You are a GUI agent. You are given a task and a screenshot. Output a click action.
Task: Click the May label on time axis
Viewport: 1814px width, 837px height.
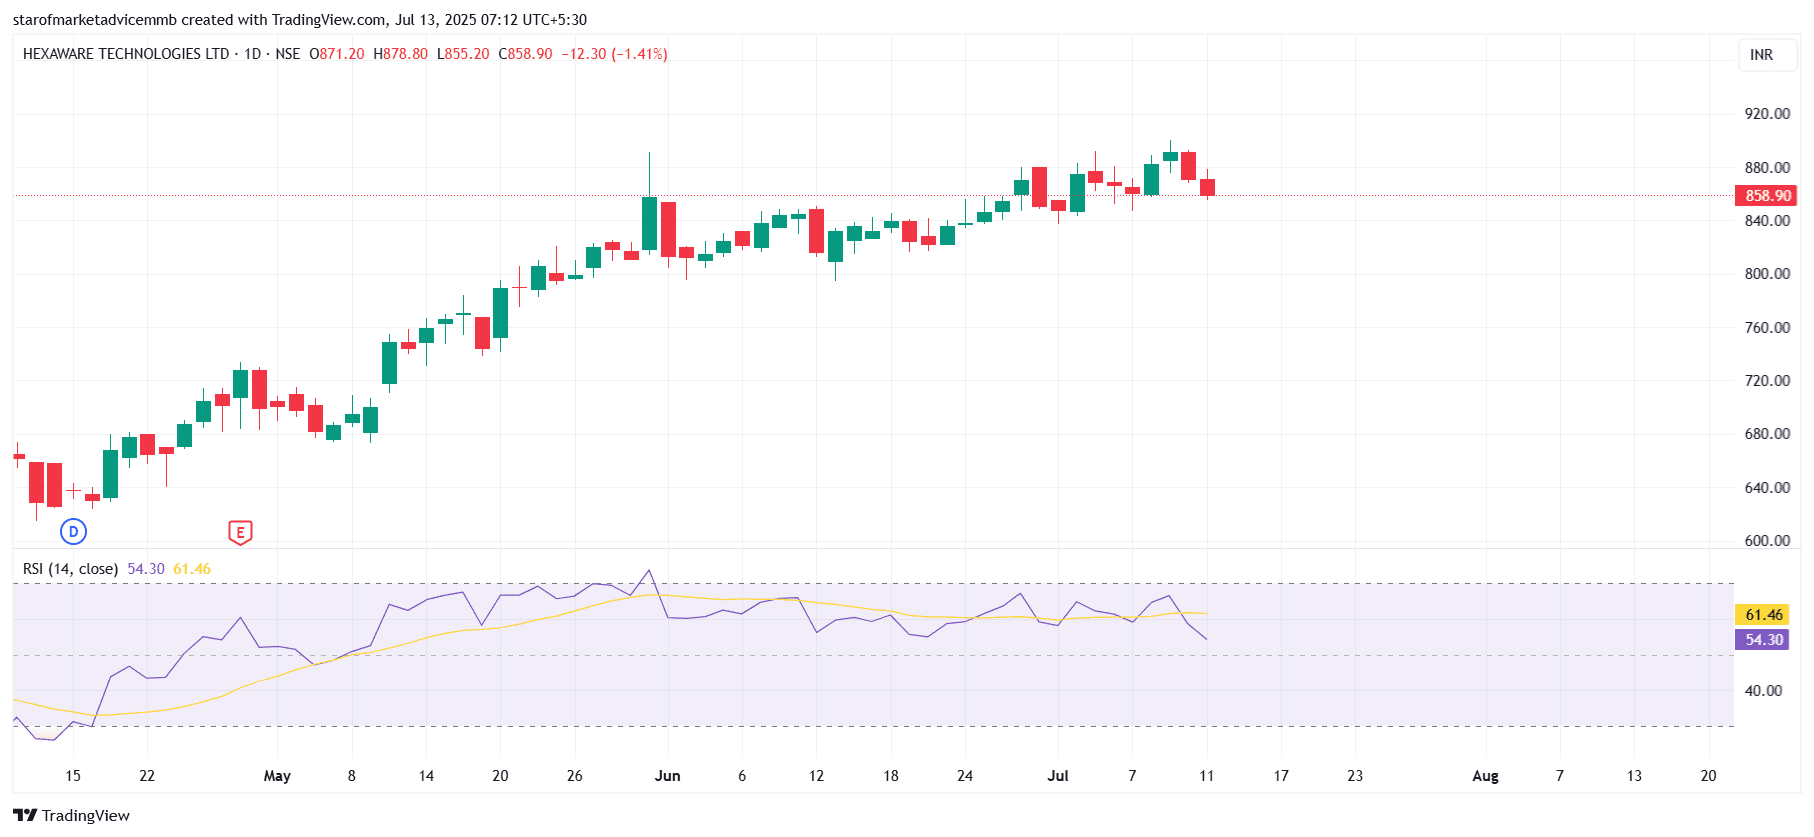point(277,776)
